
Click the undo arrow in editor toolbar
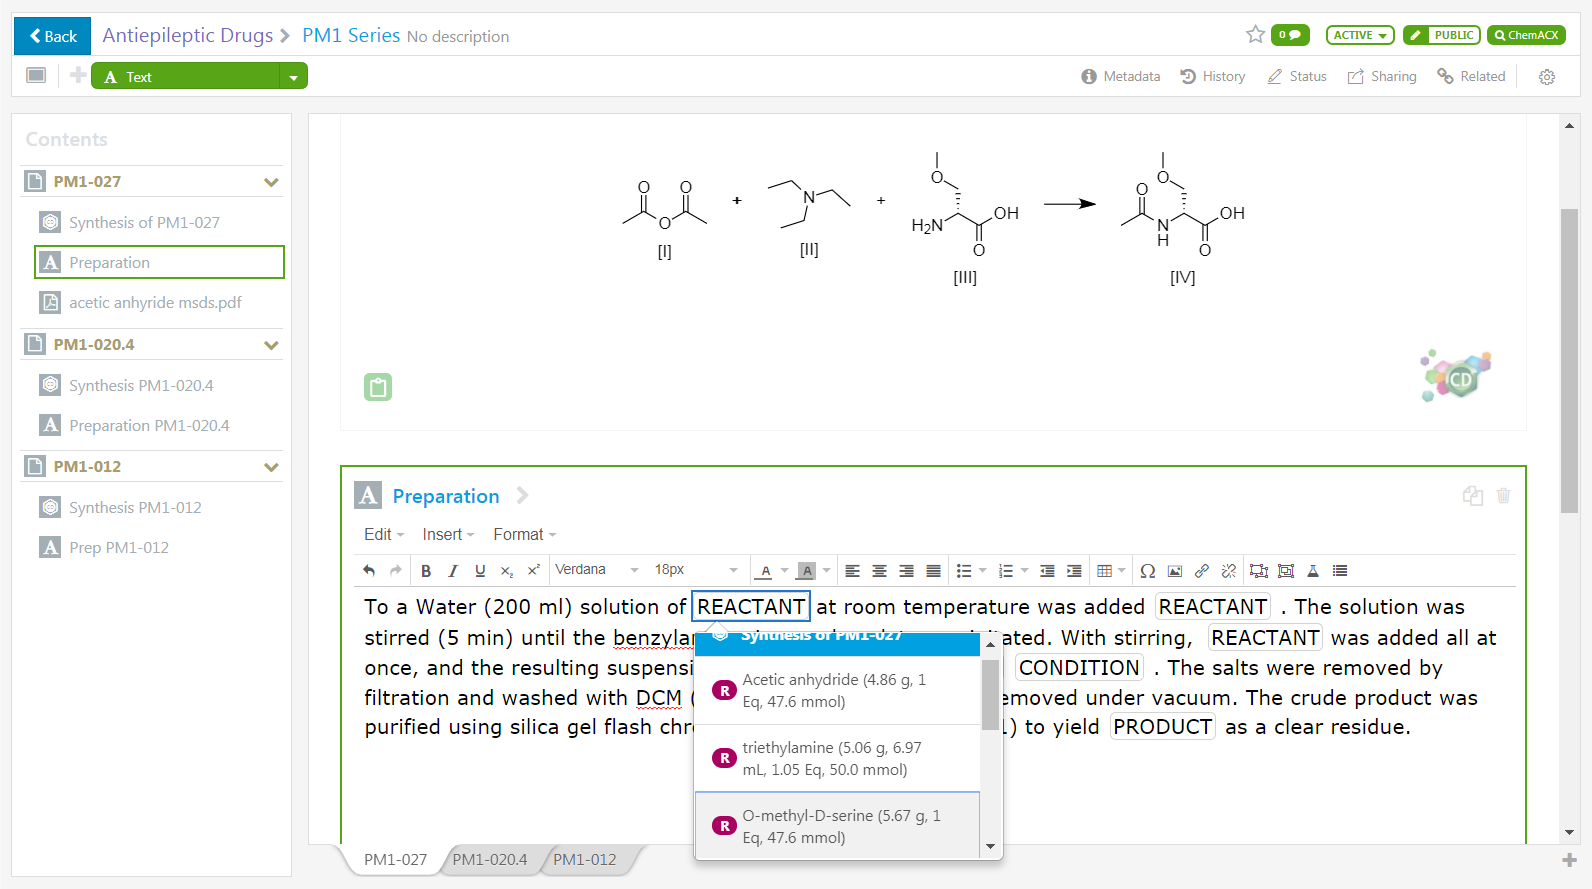click(369, 571)
